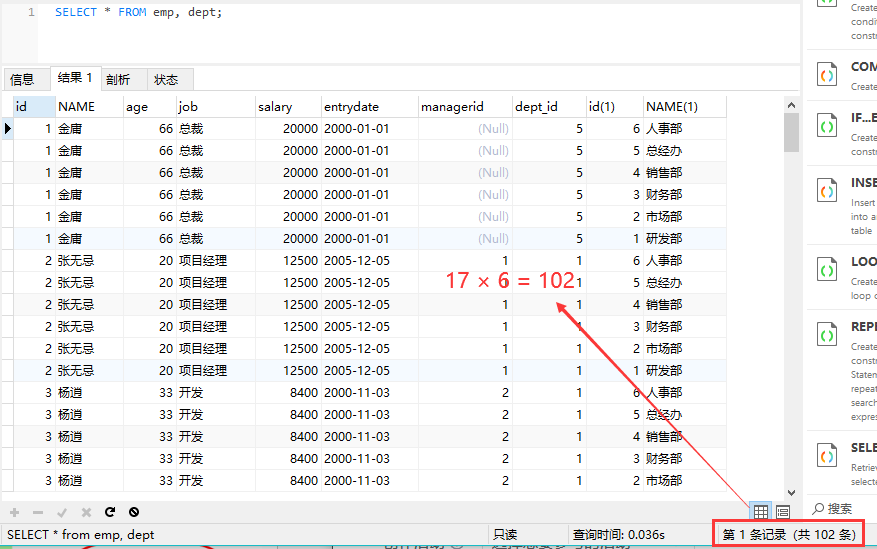Click the REPE snippet icon

coord(827,334)
